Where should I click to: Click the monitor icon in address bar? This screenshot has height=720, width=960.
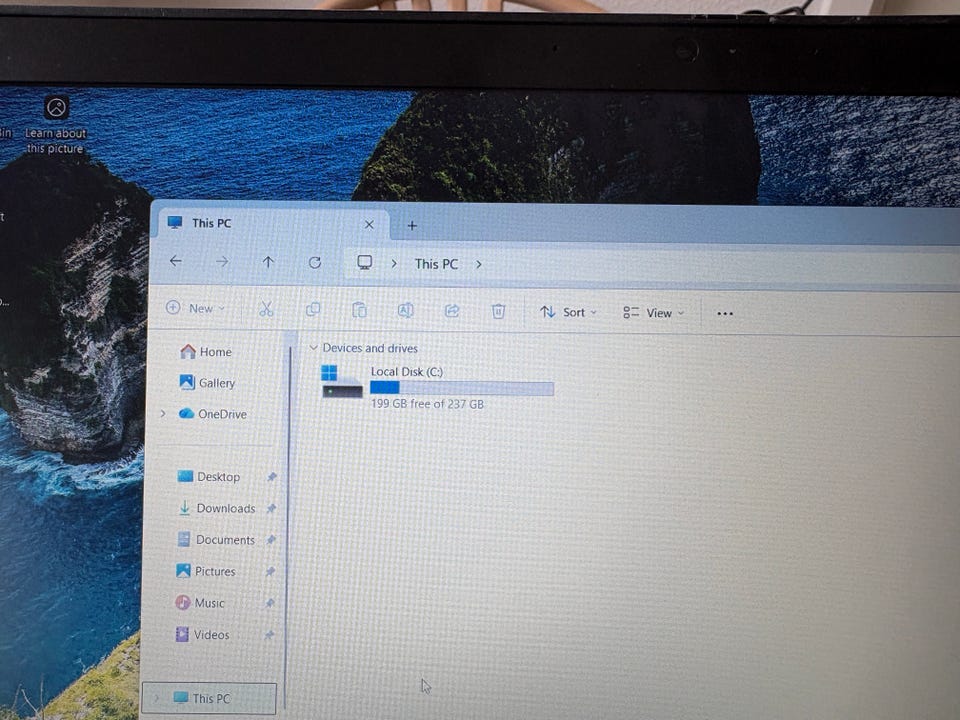tap(364, 263)
